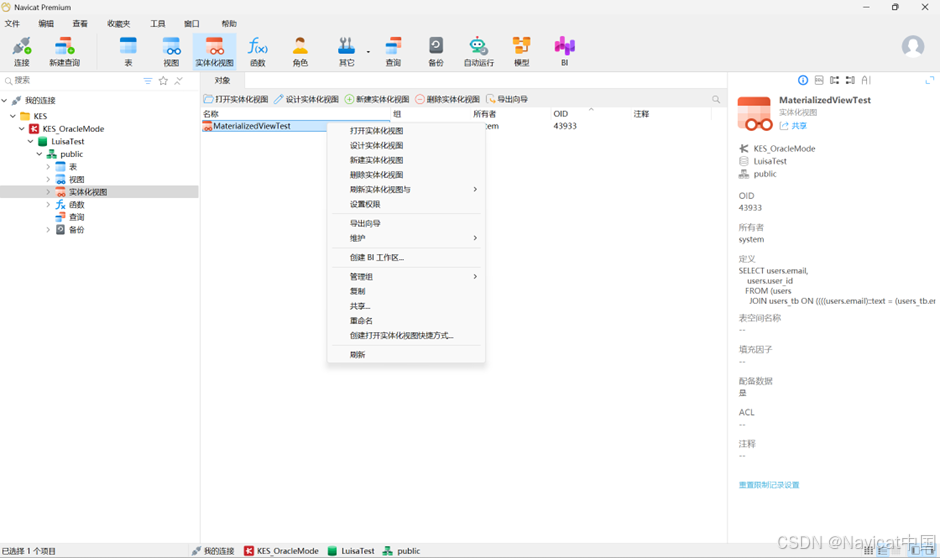940x558 pixels.
Task: Collapse the 我的连接 tree node
Action: [4, 101]
